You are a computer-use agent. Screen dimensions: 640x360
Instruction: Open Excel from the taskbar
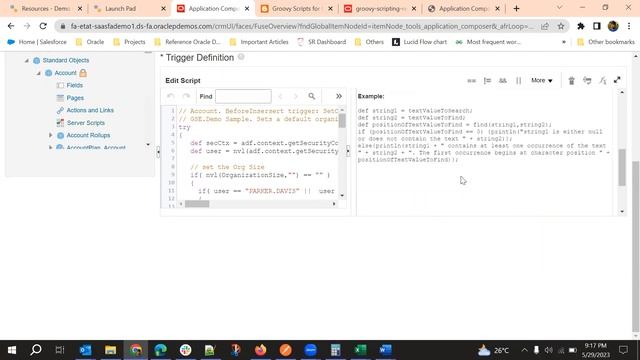coord(360,350)
